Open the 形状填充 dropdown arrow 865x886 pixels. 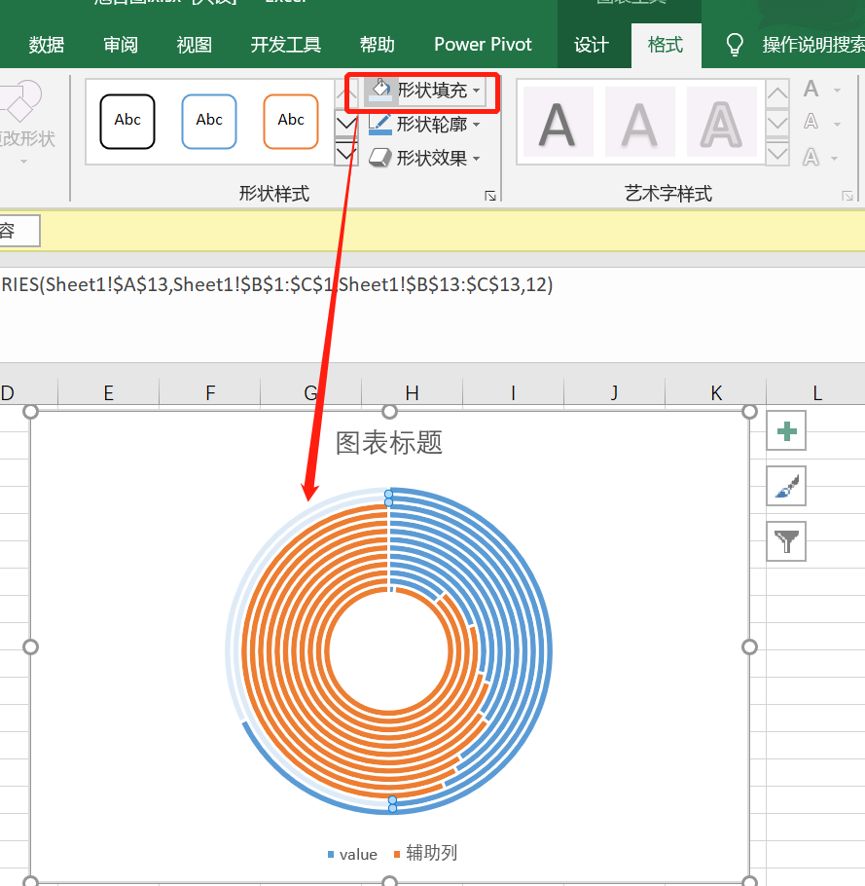pyautogui.click(x=476, y=90)
